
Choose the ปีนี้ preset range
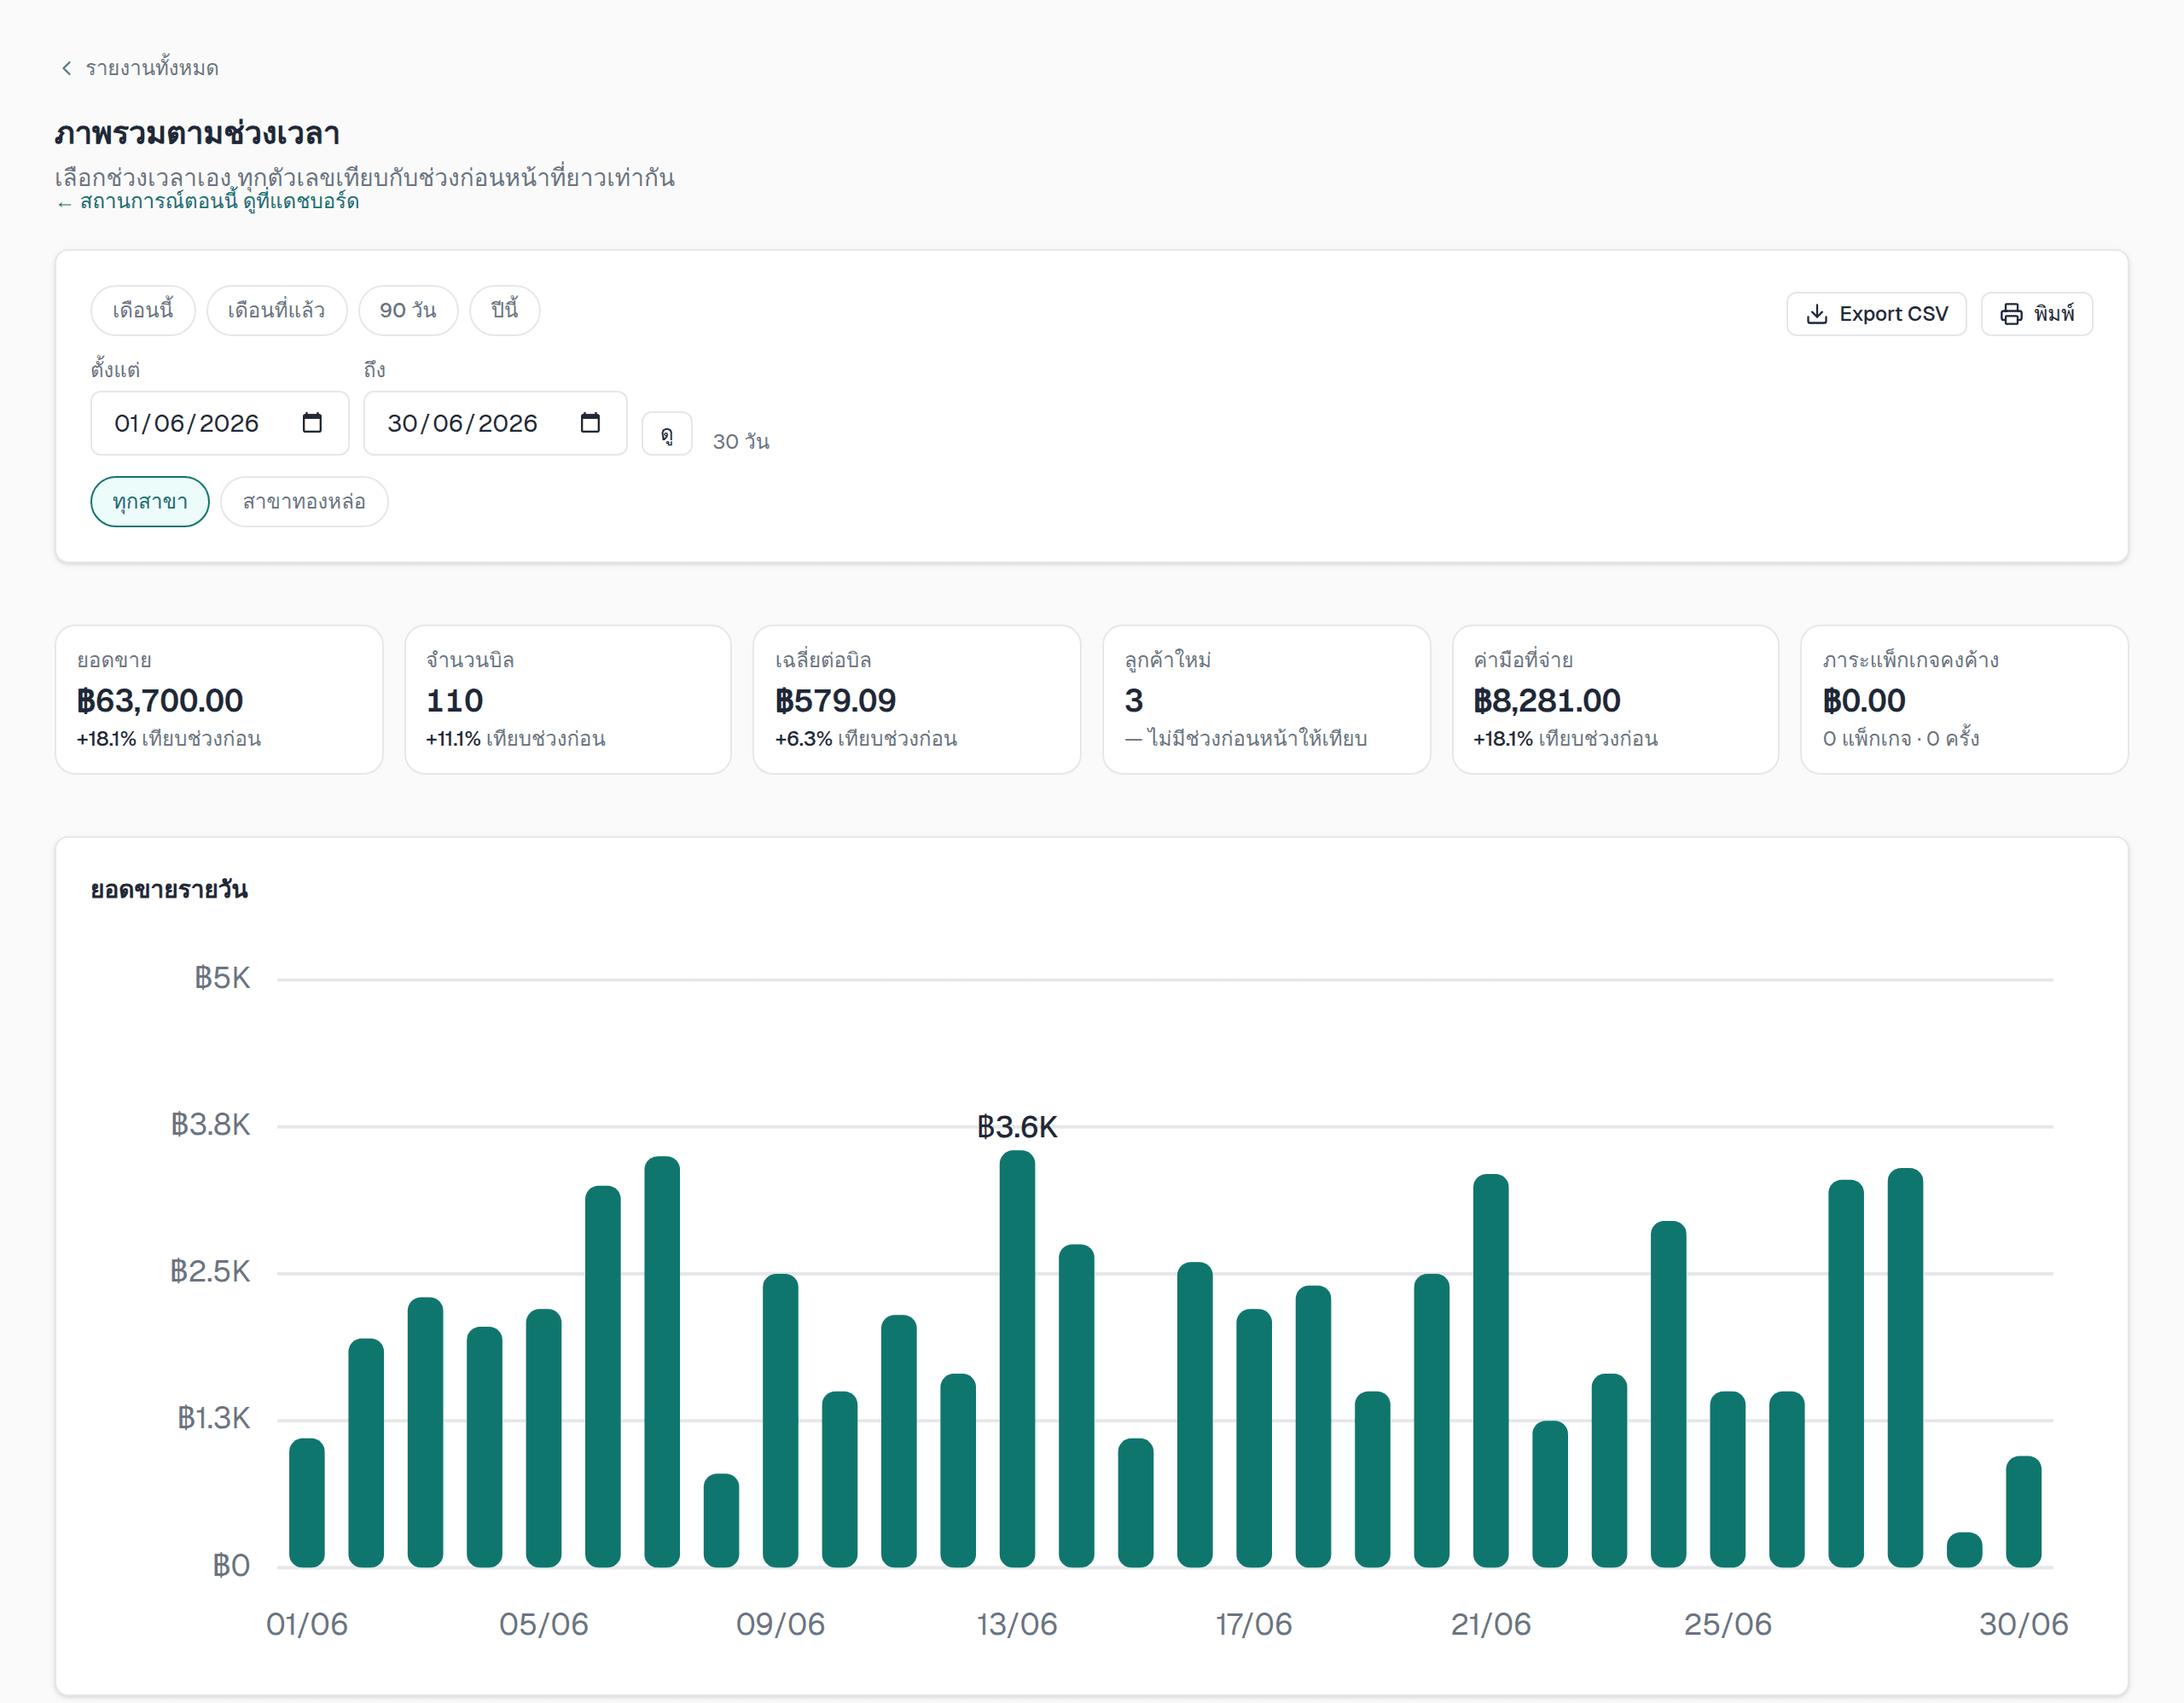click(x=504, y=310)
